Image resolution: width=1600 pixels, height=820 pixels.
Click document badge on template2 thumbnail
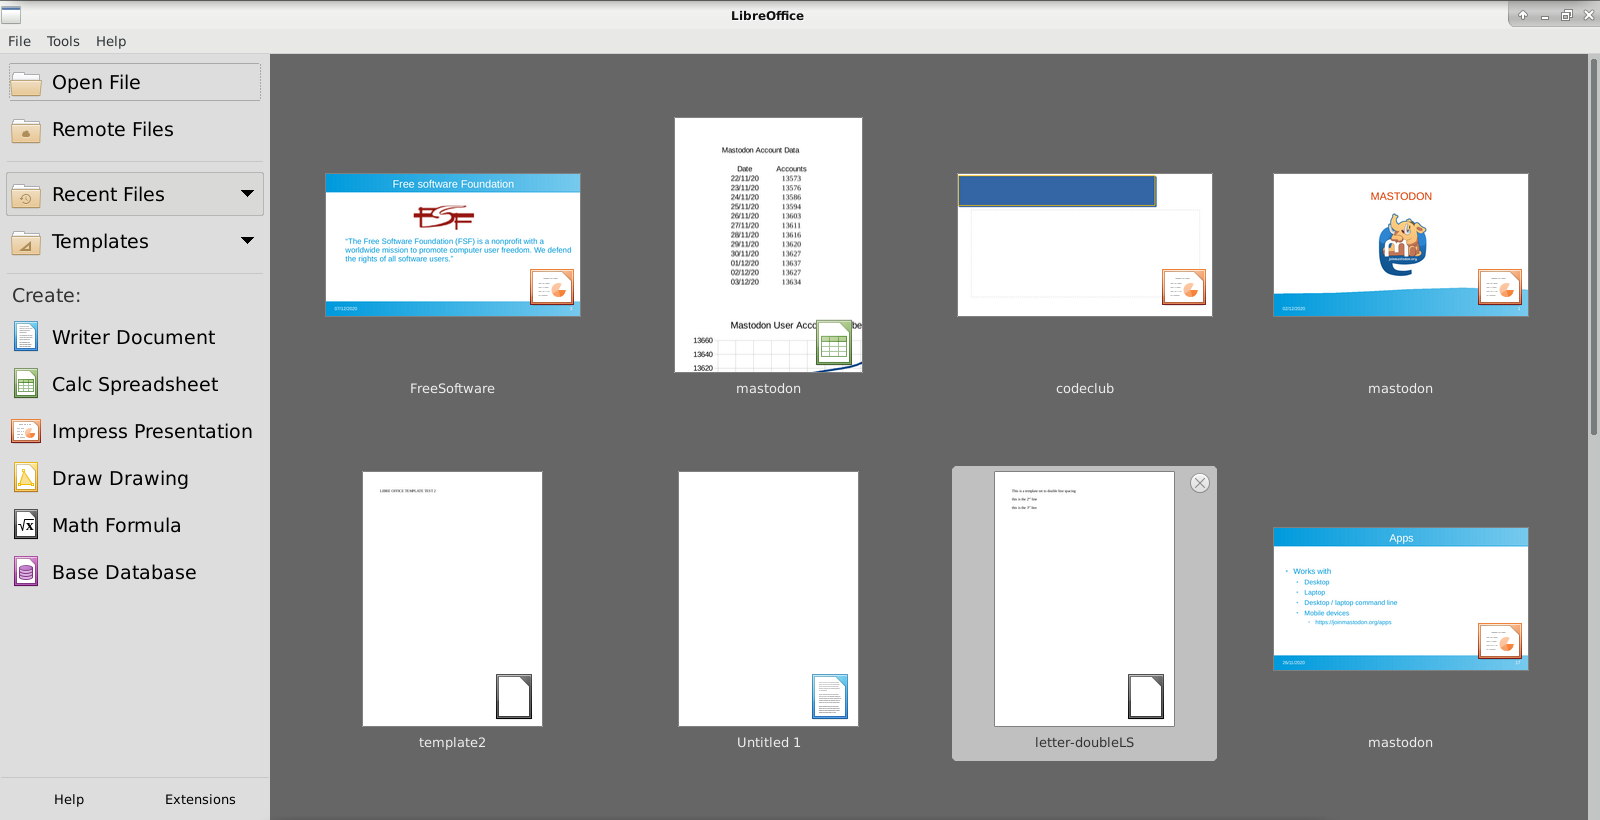point(514,697)
